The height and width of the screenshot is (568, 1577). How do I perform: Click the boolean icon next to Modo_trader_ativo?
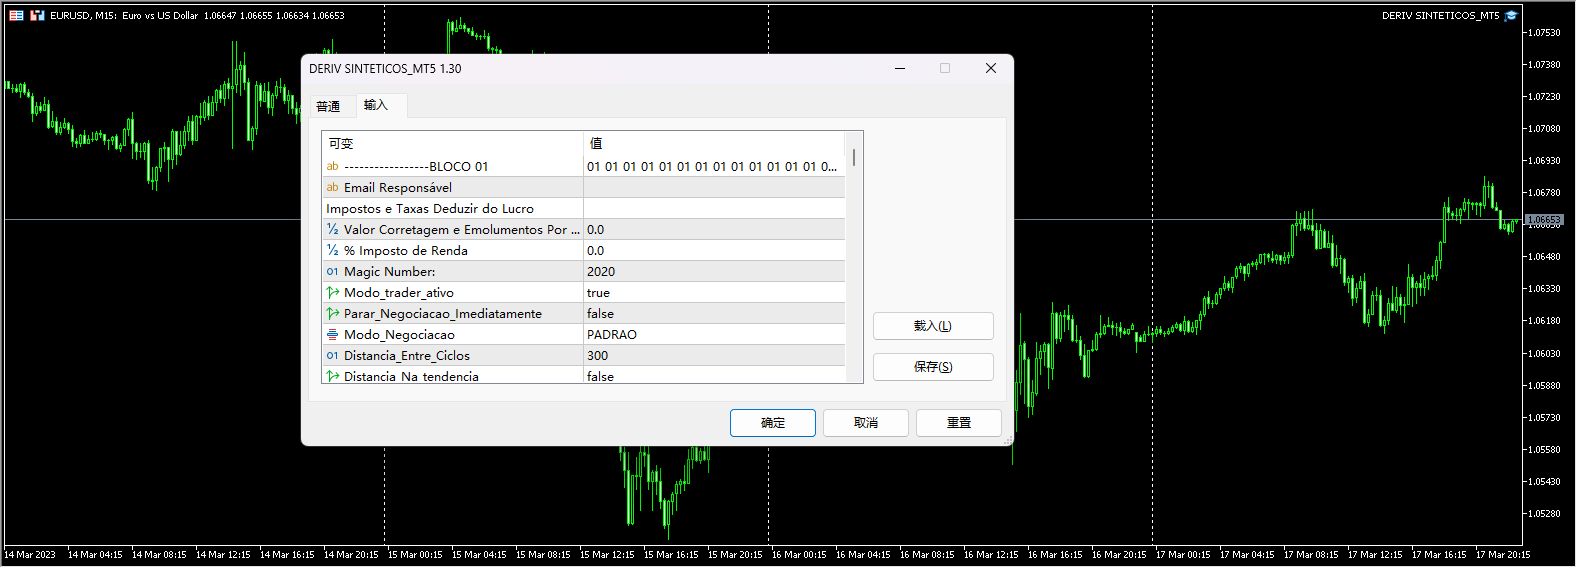click(332, 293)
